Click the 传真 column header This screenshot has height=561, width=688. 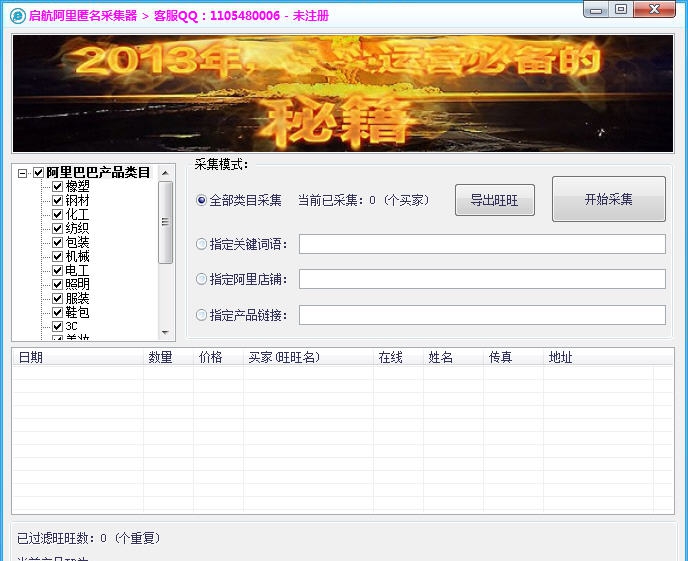point(513,357)
